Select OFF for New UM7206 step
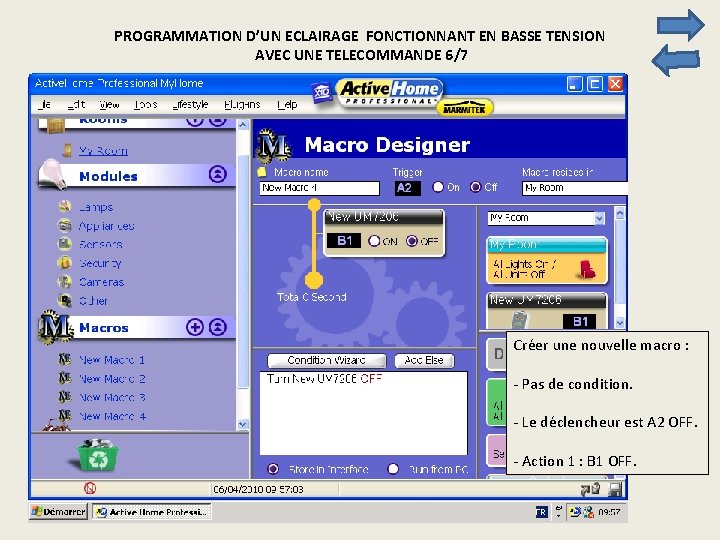720x540 pixels. [x=412, y=241]
